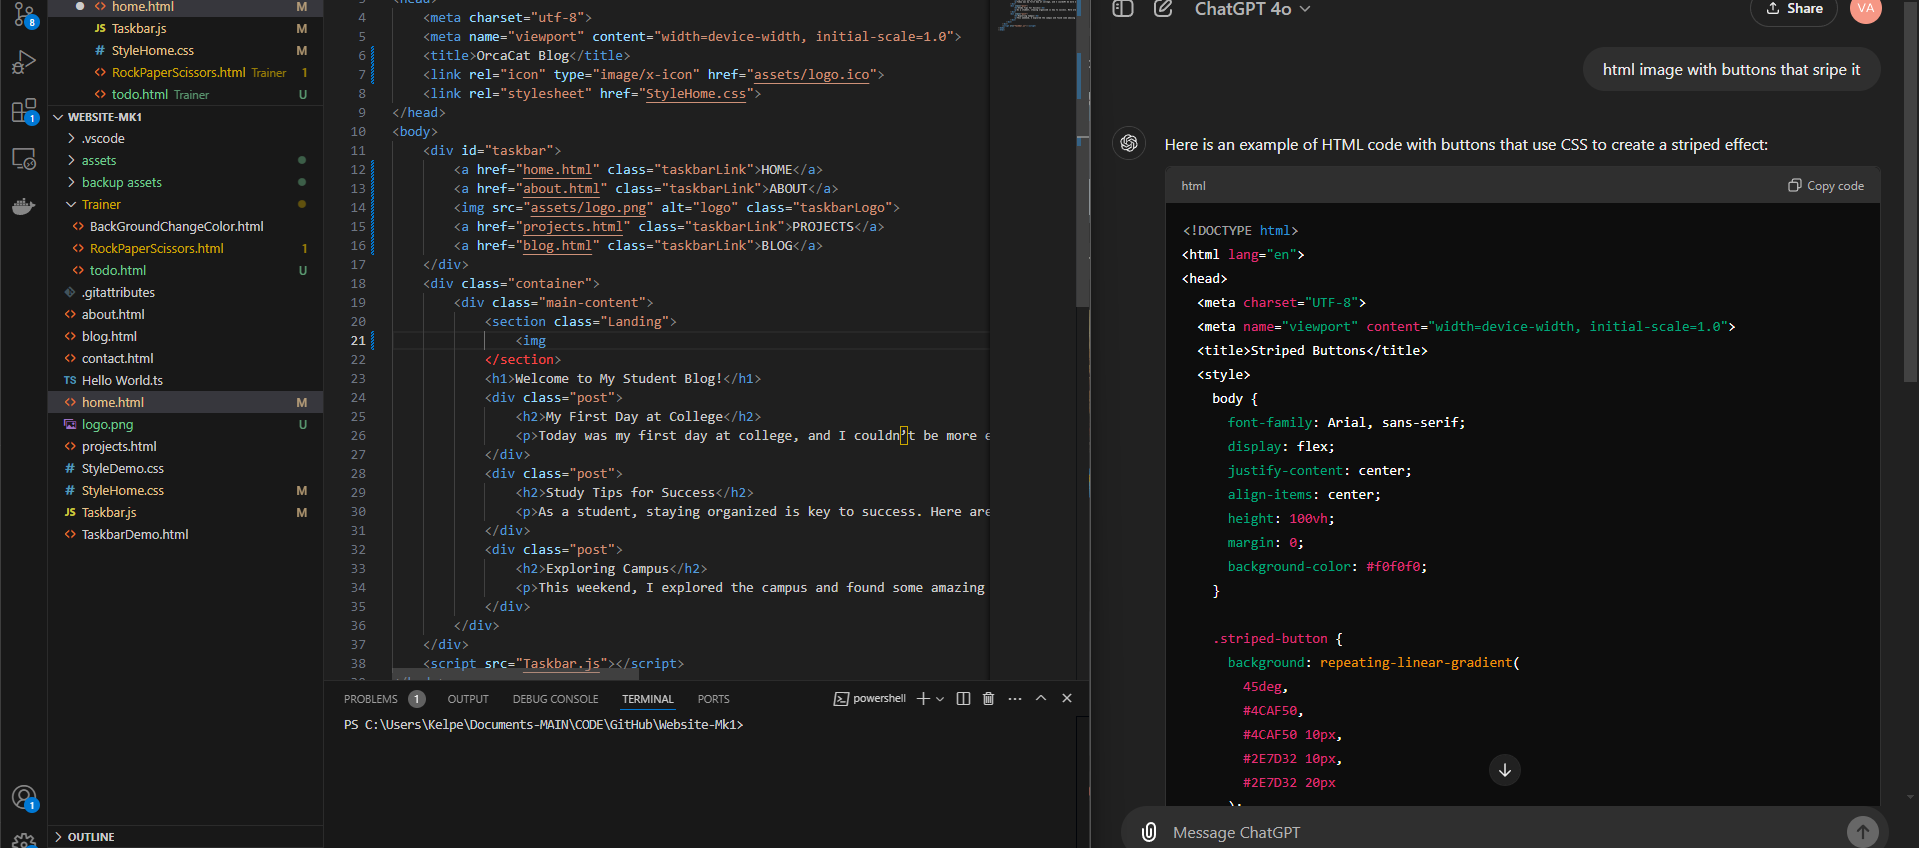Screen dimensions: 1919x848
Task: Open contact.html in explorer
Action: pos(186,359)
